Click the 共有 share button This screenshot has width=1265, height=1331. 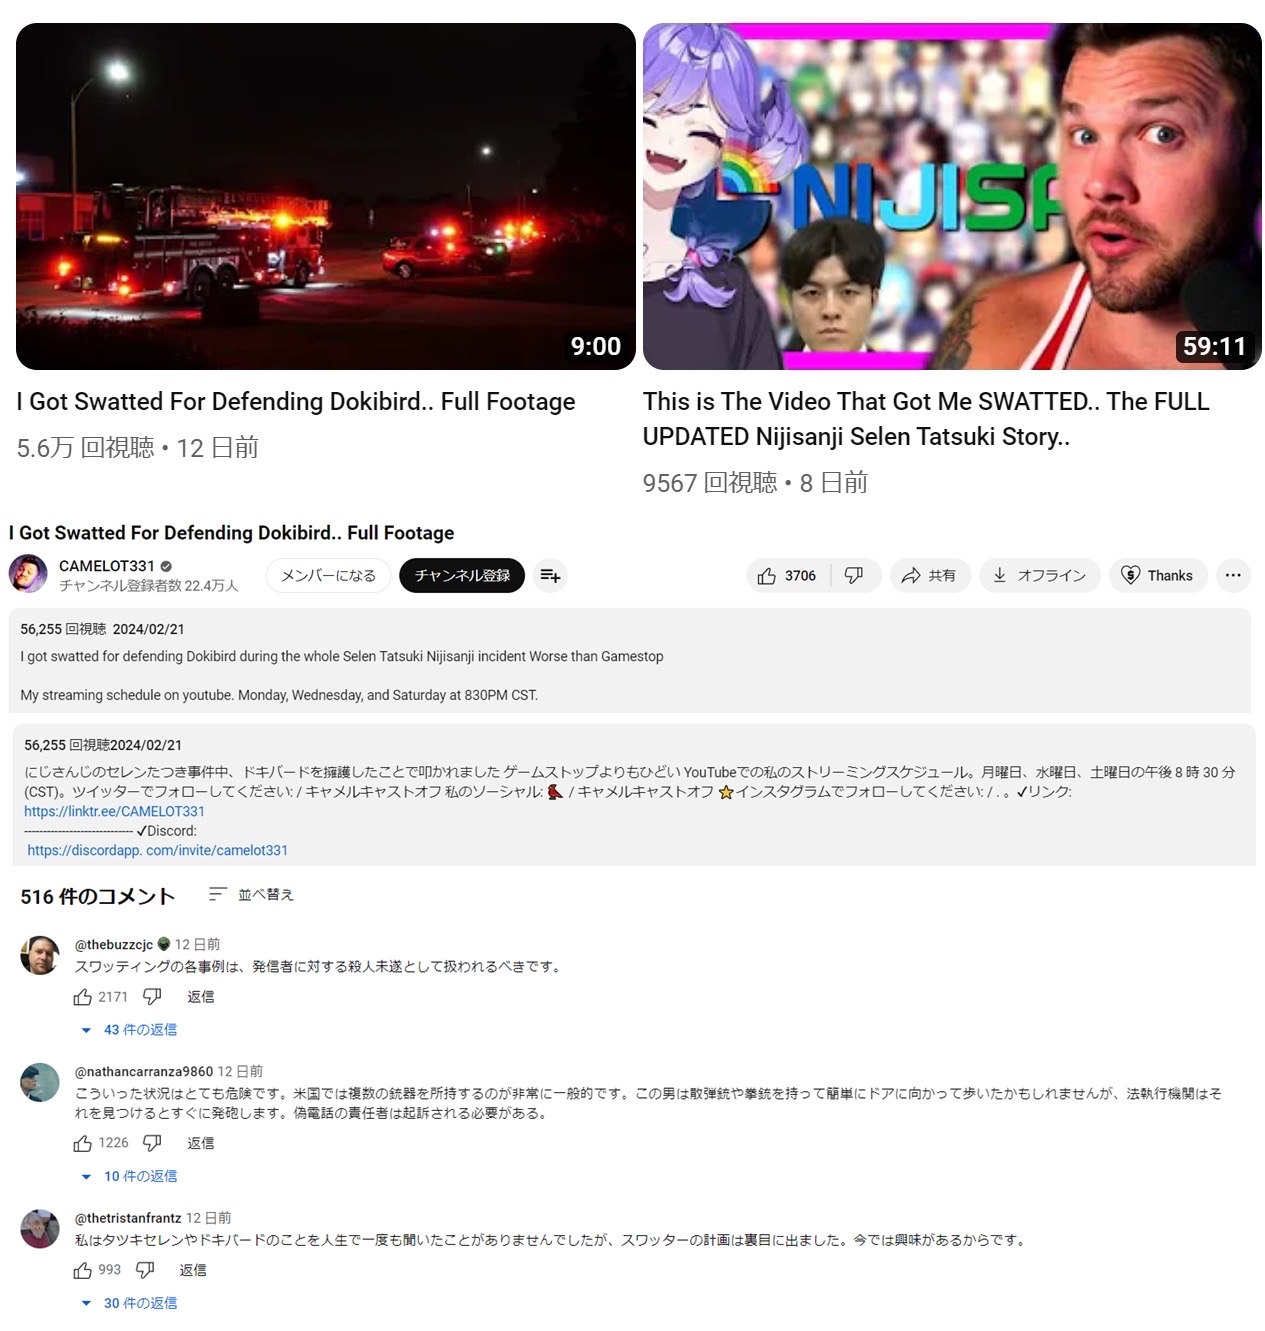coord(929,576)
